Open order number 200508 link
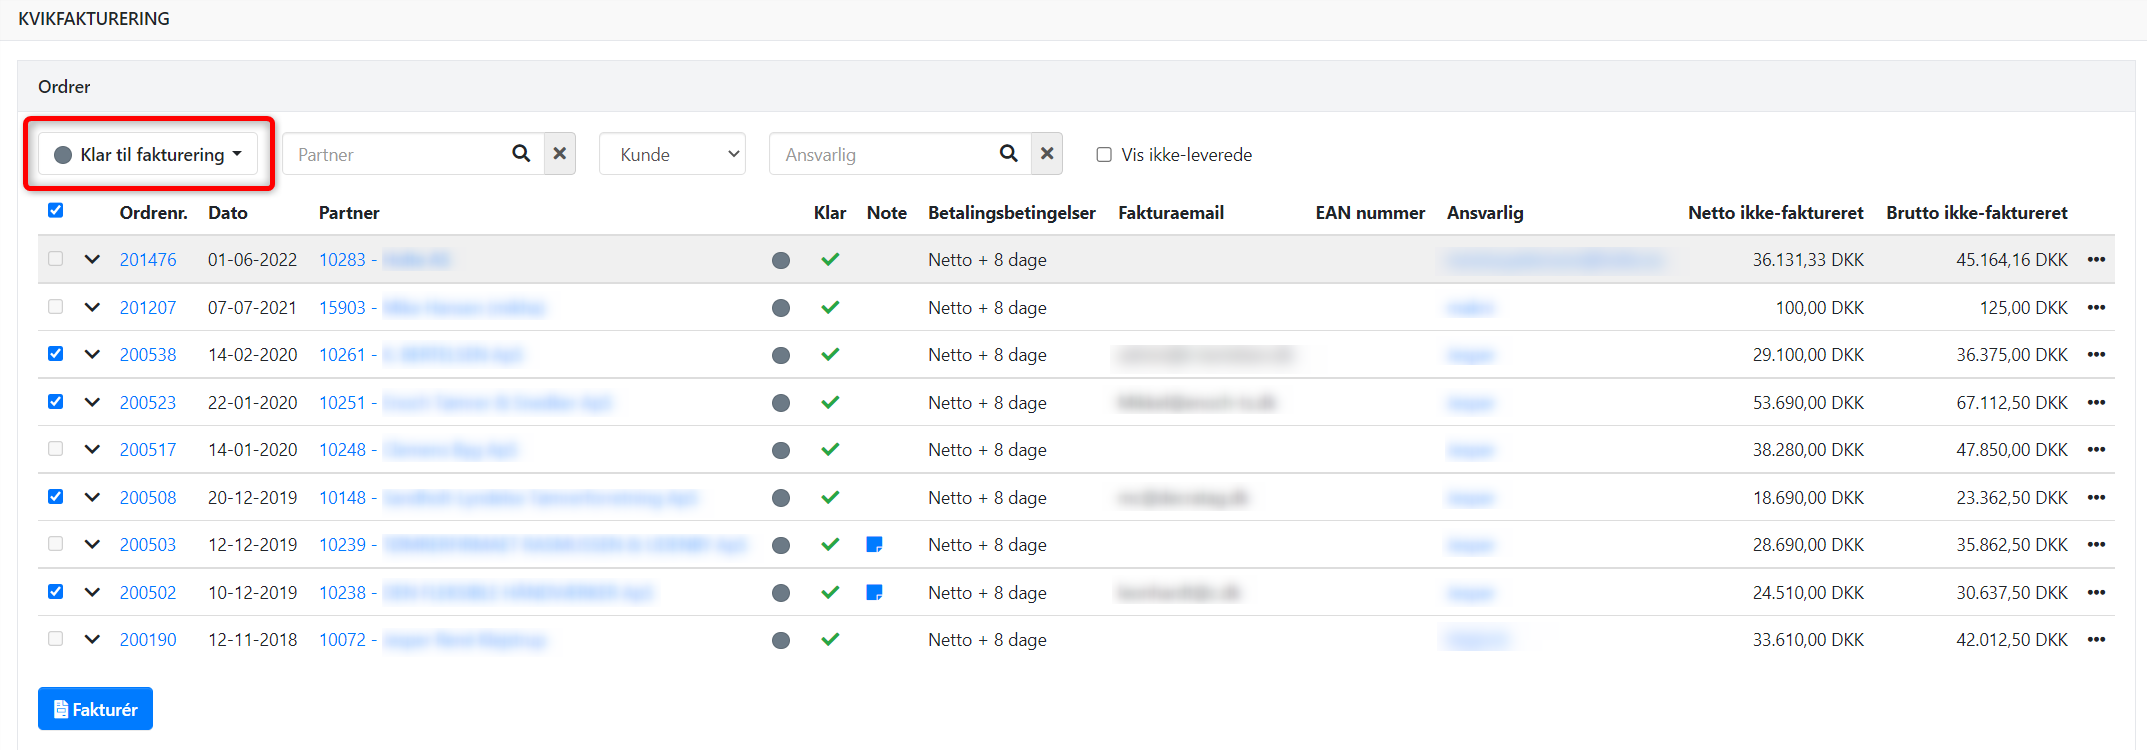The height and width of the screenshot is (750, 2147). (148, 498)
